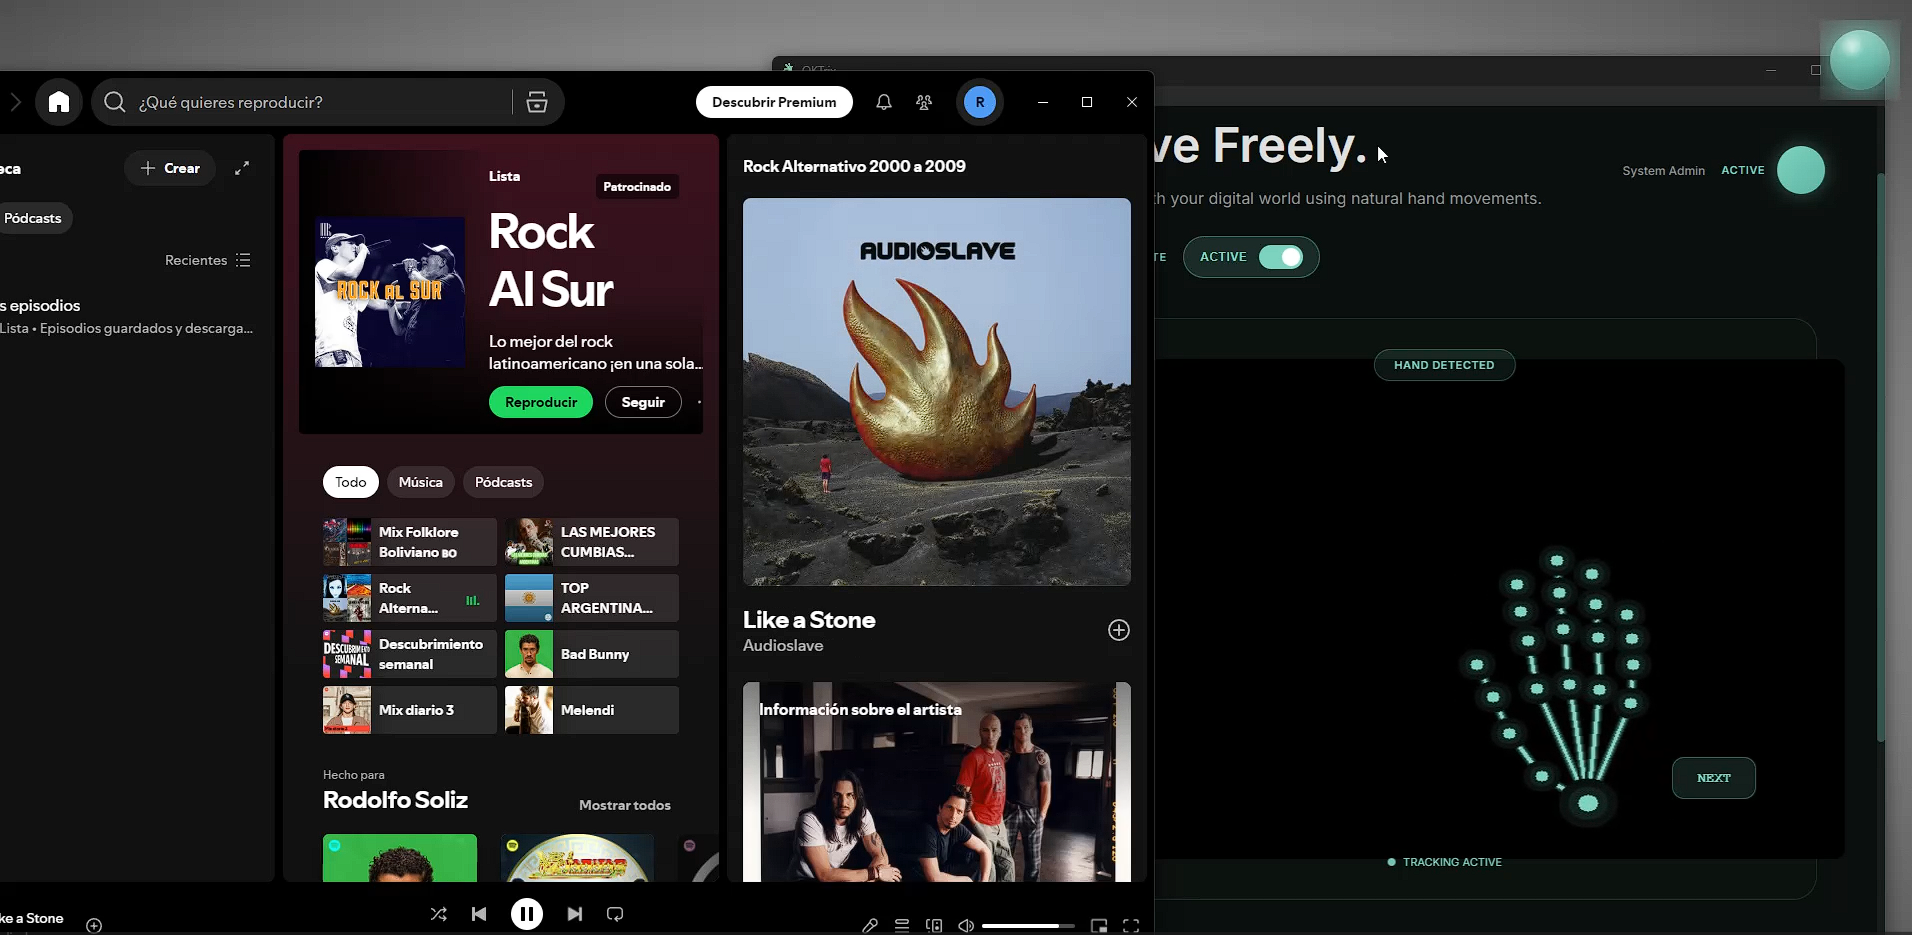The image size is (1912, 935).
Task: Open the play queue icon
Action: [x=902, y=926]
